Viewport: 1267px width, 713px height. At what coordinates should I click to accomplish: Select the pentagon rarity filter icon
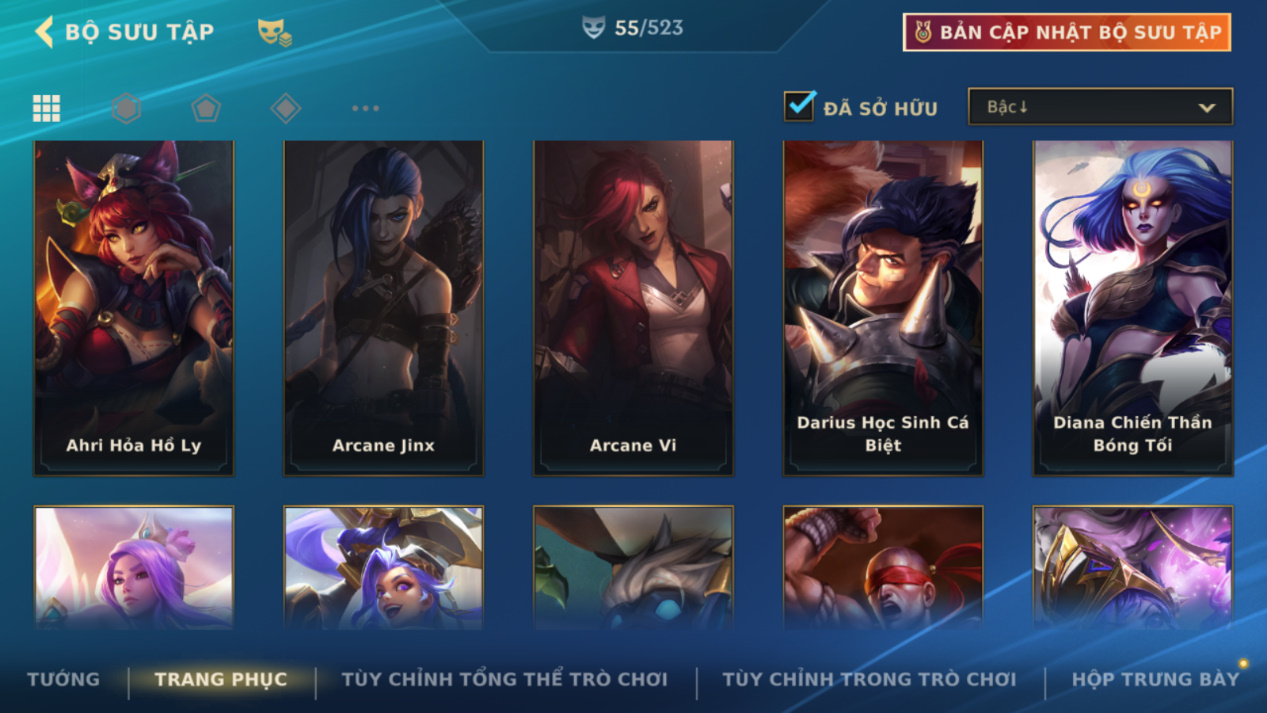[206, 108]
